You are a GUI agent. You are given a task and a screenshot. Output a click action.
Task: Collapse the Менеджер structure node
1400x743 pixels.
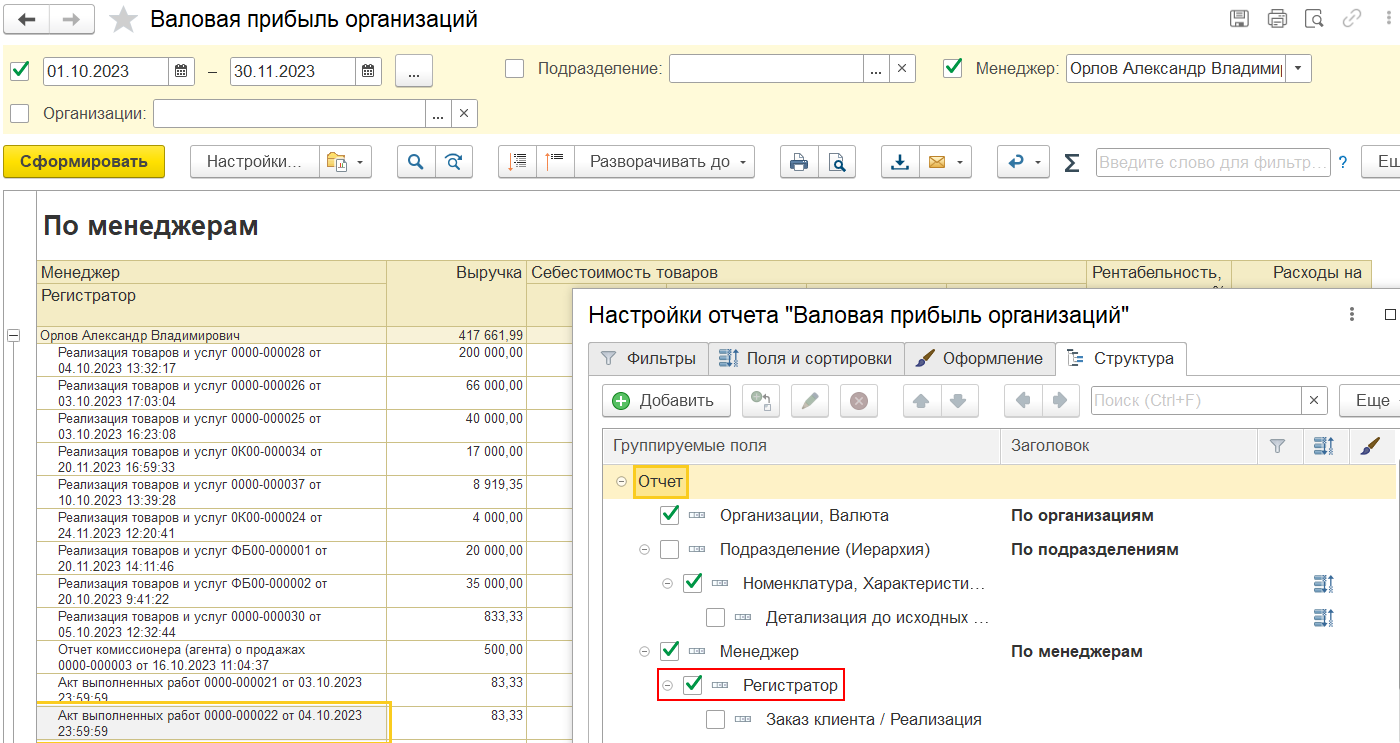tap(644, 651)
